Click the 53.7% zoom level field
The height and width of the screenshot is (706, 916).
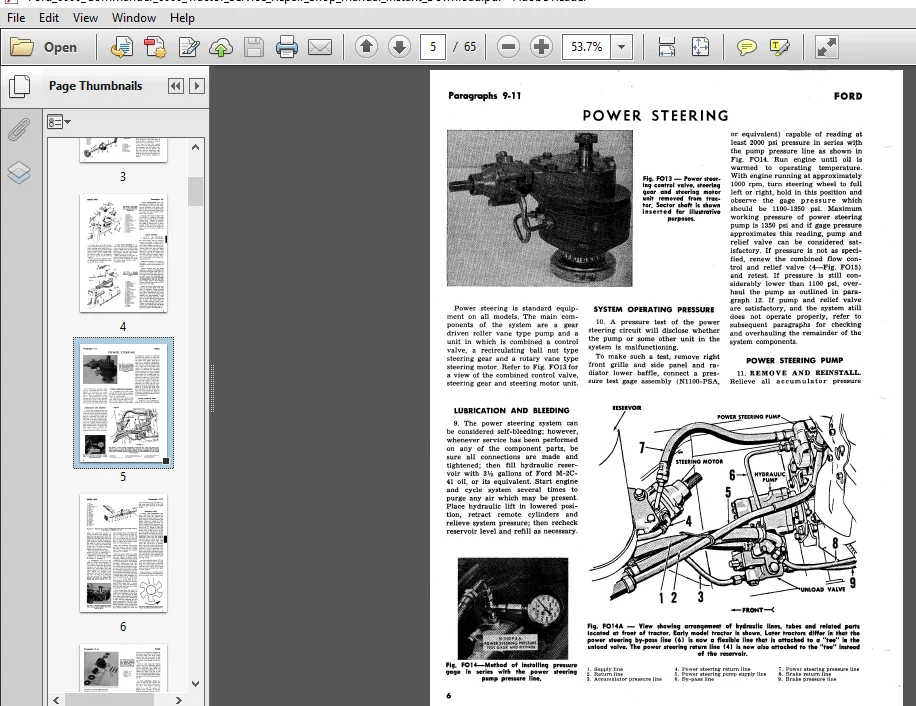point(587,47)
